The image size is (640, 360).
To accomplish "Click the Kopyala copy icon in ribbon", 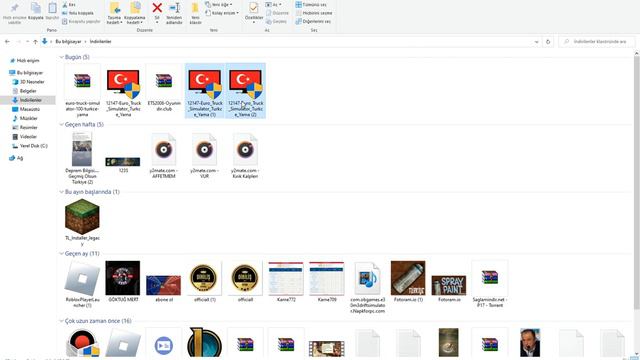I will pyautogui.click(x=36, y=11).
